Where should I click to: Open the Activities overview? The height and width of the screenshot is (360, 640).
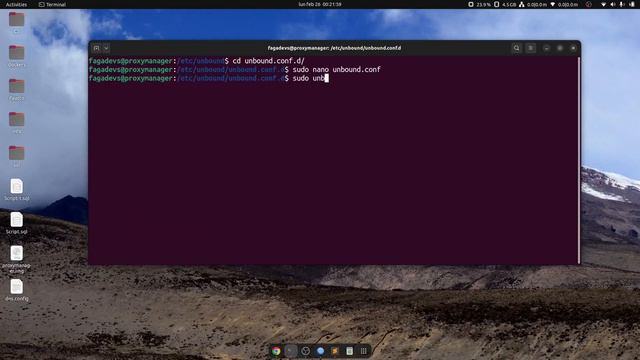click(16, 4)
